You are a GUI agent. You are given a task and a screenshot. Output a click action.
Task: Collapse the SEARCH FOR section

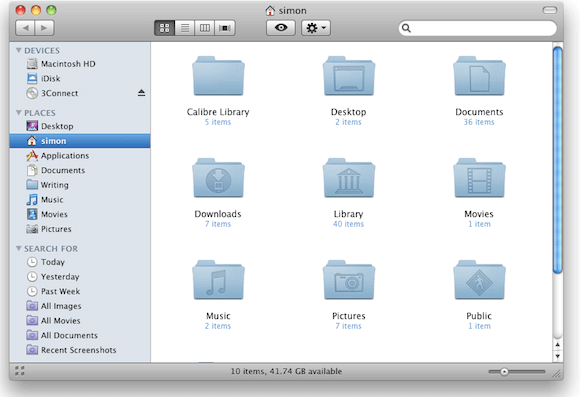coord(18,248)
